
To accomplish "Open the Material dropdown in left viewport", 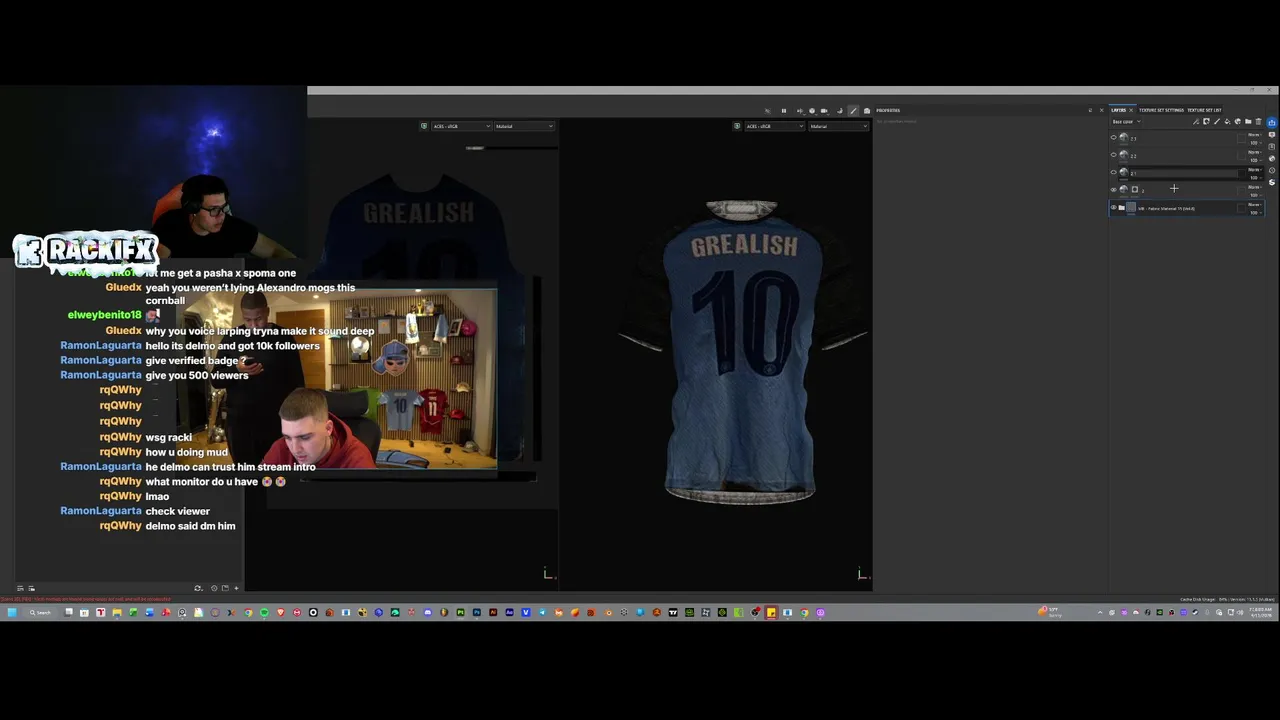I will coord(524,126).
